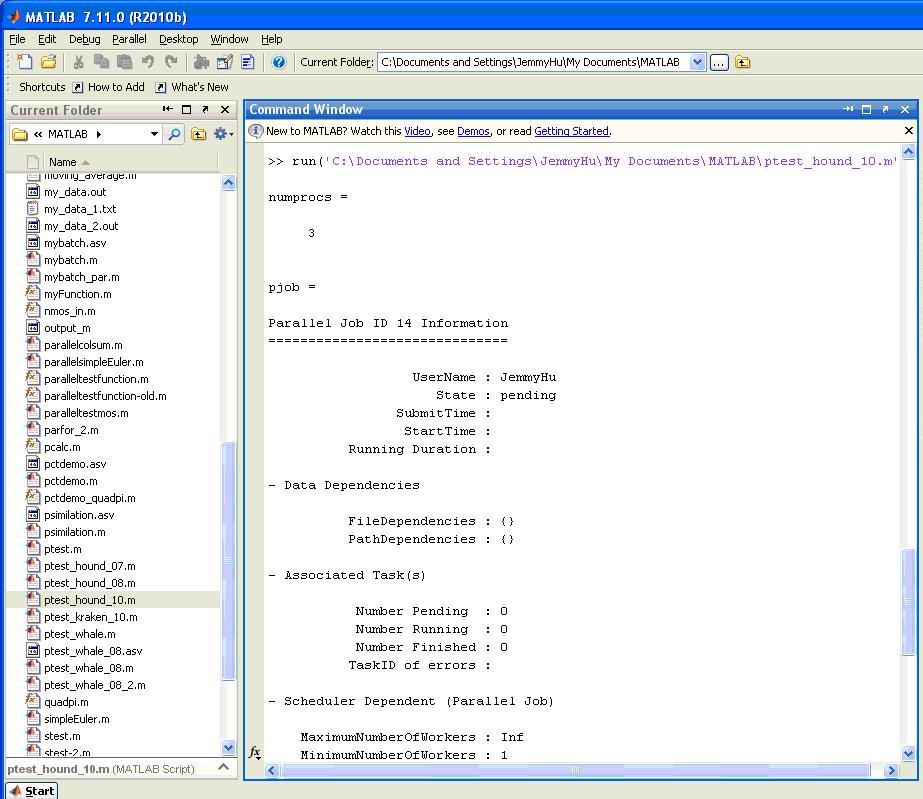
Task: Open Simulink from the toolbar
Action: pos(201,62)
